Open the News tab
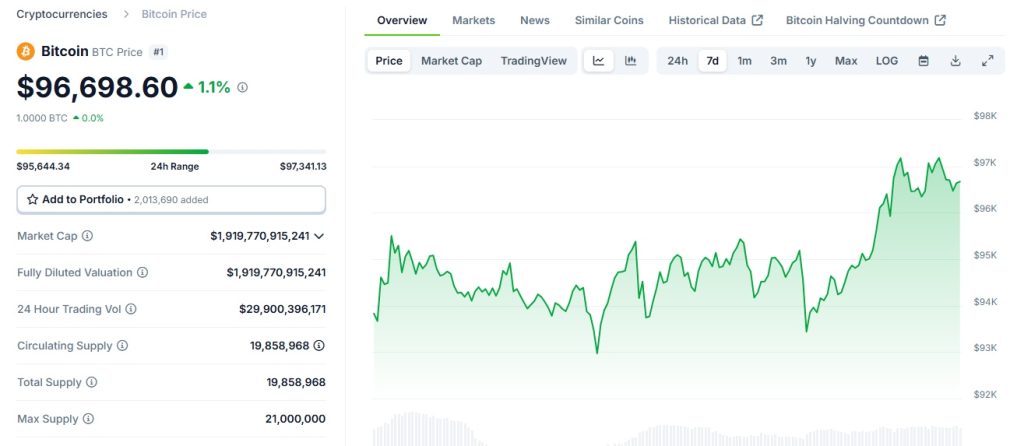1024x446 pixels. tap(535, 20)
